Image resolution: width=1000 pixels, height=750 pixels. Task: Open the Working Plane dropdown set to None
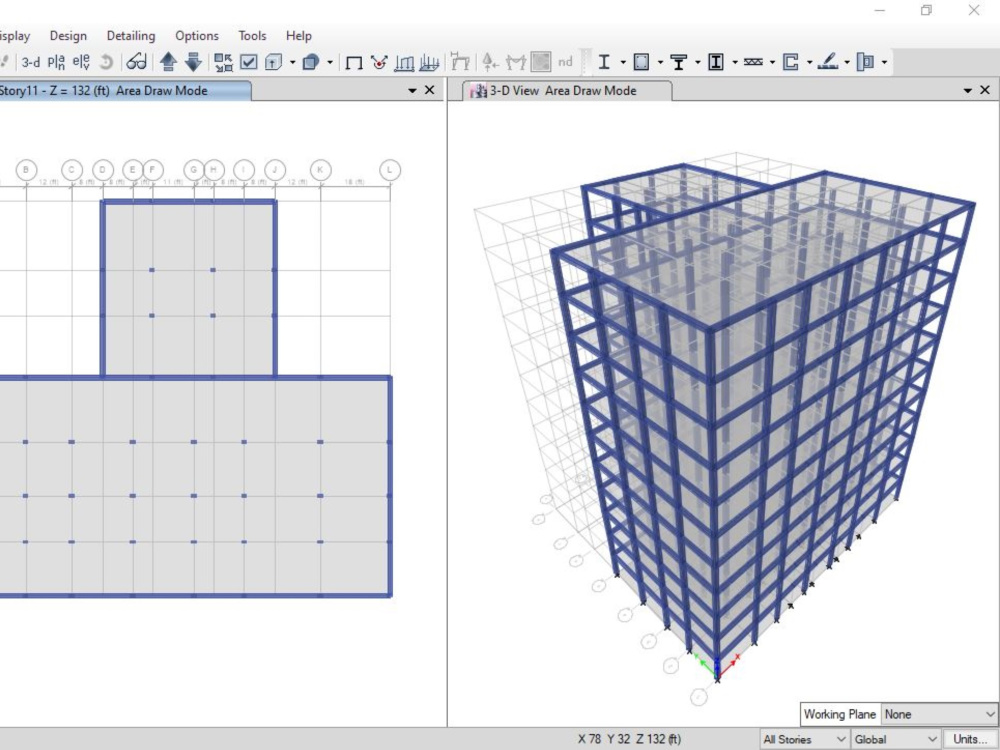tap(939, 714)
